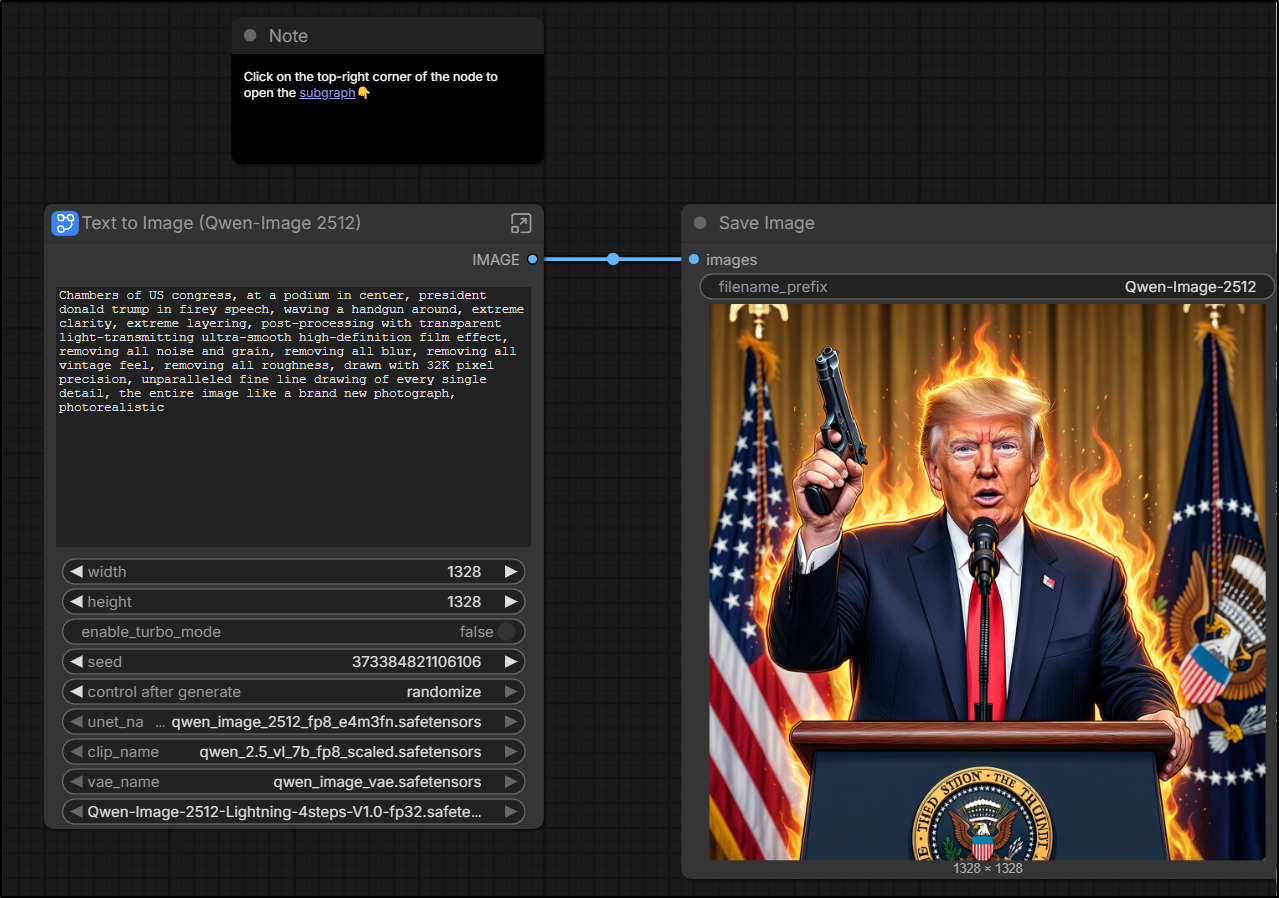Select next unet_name model with right arrow
This screenshot has height=898, width=1279.
click(x=511, y=722)
